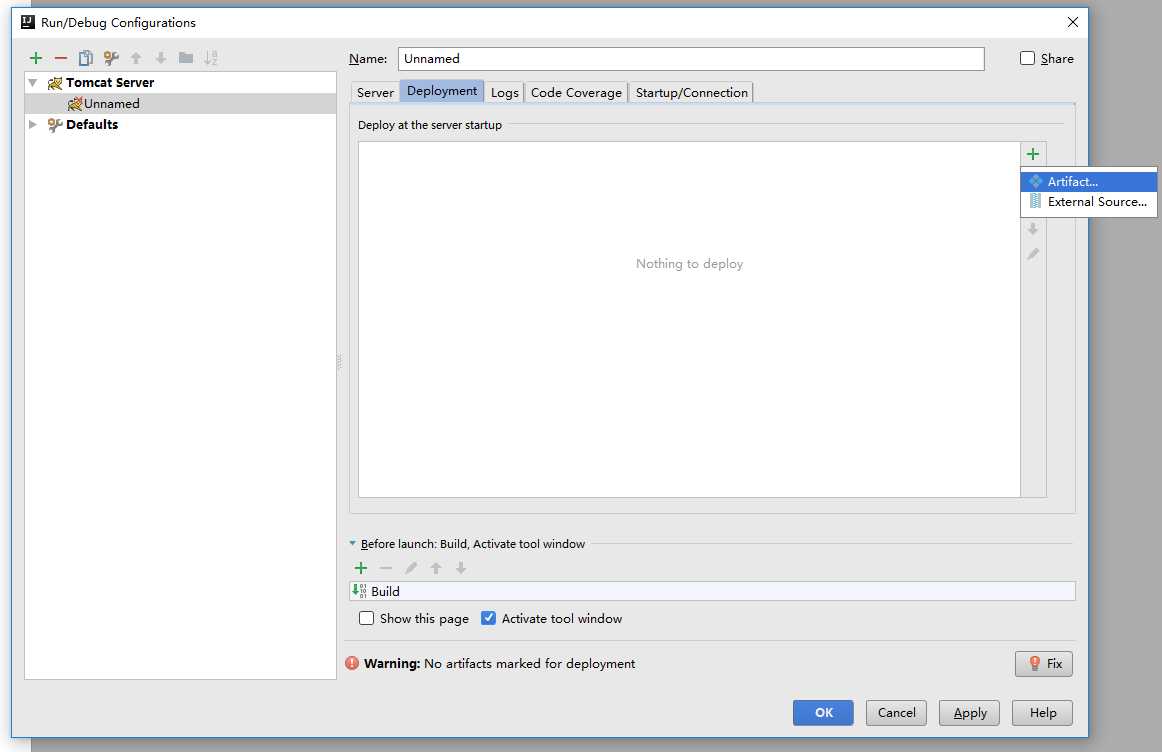The height and width of the screenshot is (752, 1162).
Task: Open edit defaults wrench icon
Action: (111, 58)
